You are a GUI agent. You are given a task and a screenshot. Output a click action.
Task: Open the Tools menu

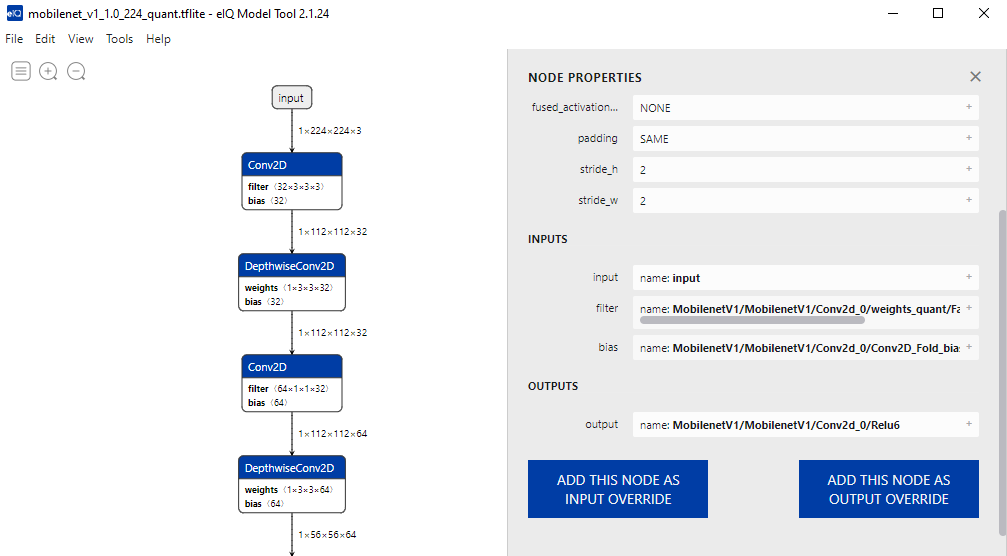coord(119,39)
